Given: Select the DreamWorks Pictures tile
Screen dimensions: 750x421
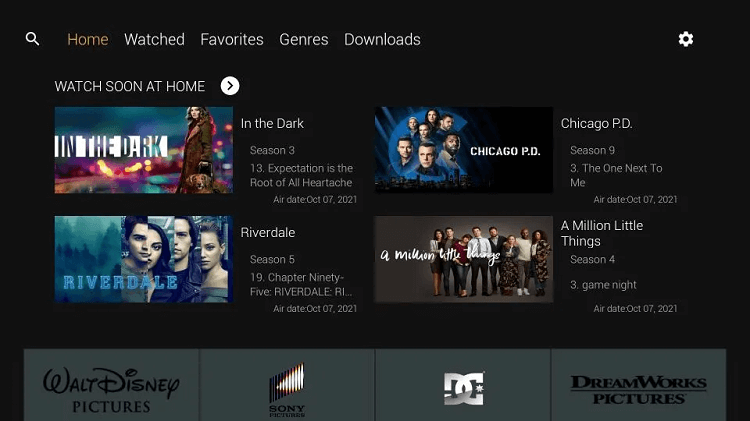Looking at the screenshot, I should (x=639, y=385).
